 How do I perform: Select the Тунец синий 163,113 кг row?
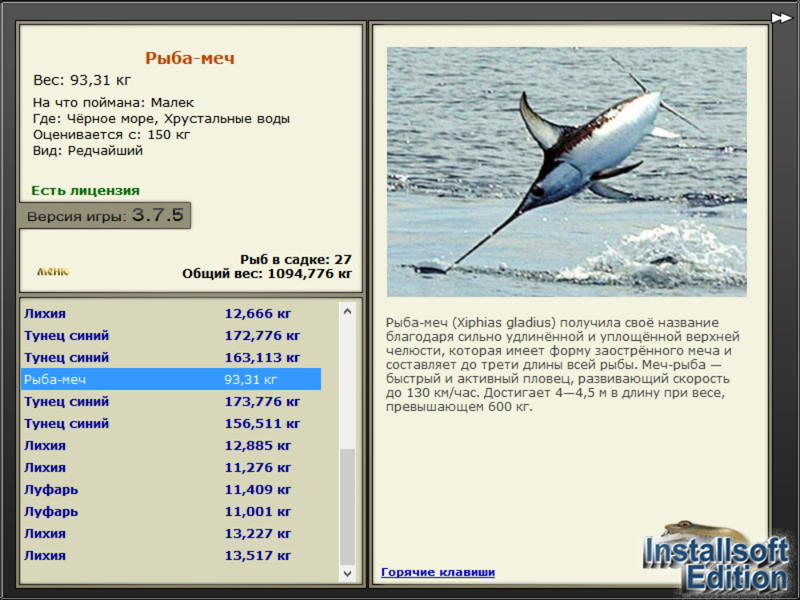pos(171,357)
